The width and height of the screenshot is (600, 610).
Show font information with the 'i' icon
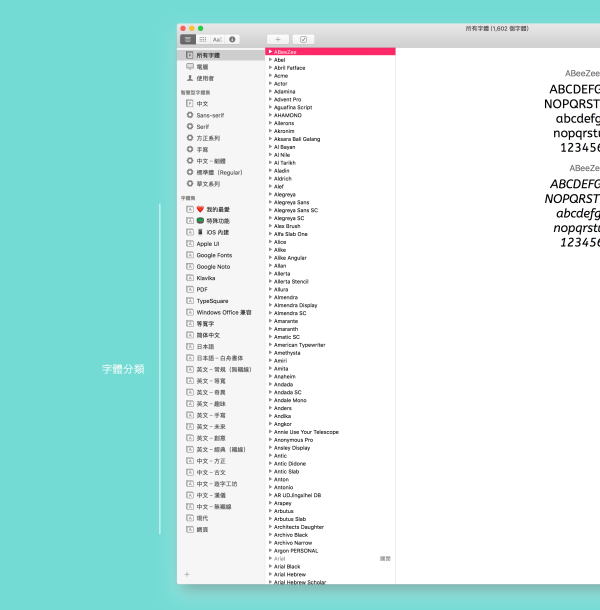[232, 39]
